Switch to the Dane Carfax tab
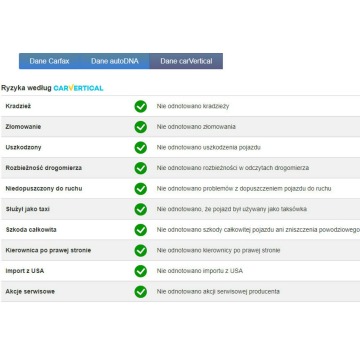The height and width of the screenshot is (360, 360). (x=49, y=61)
